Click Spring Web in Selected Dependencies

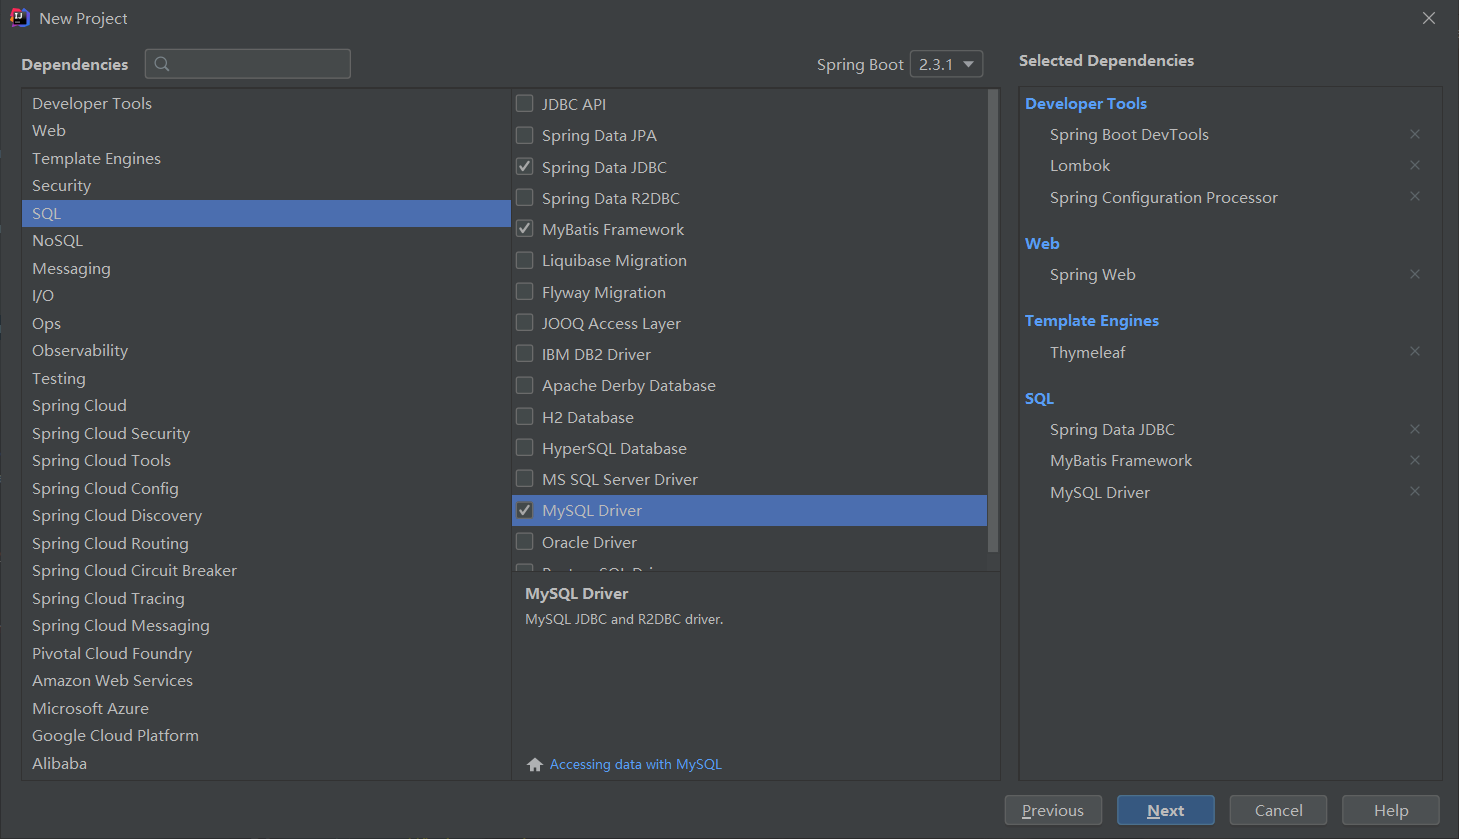click(1093, 274)
